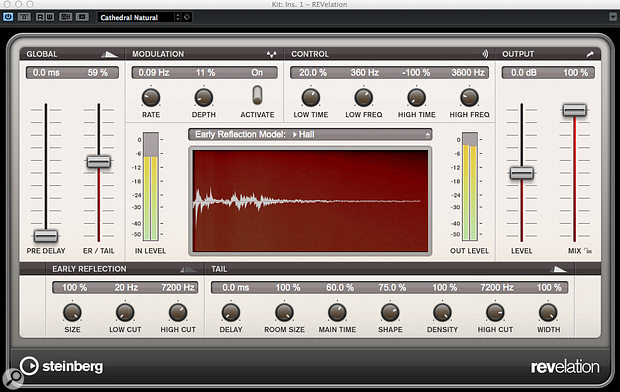Step through presets with the up/down arrows
Screen dimensions: 620x392
click(178, 17)
